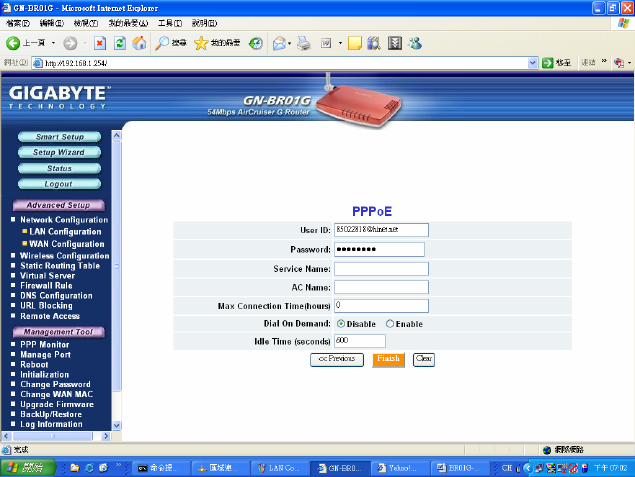Expand the address bar history dropdown
This screenshot has width=635, height=477.
[x=533, y=63]
